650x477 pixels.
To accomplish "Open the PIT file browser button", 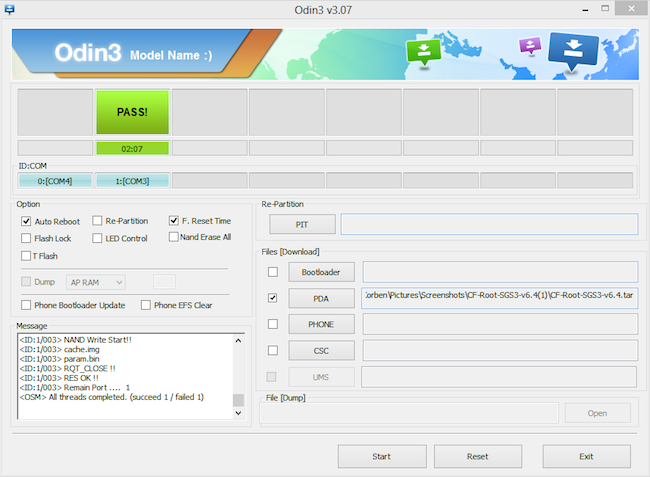I will point(302,224).
